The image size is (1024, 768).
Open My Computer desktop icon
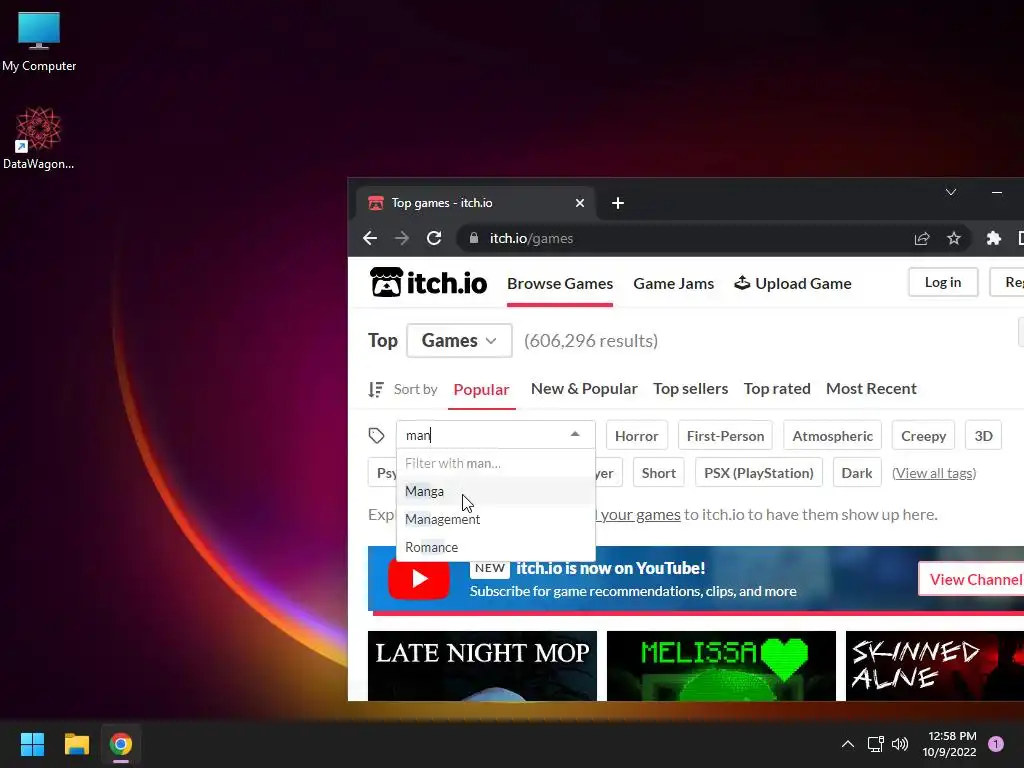click(39, 42)
